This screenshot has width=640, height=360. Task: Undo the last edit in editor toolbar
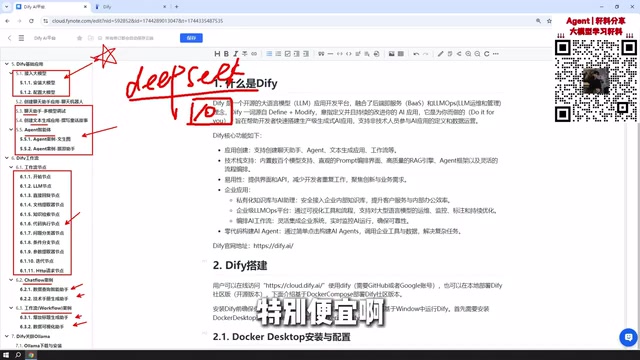point(416,54)
